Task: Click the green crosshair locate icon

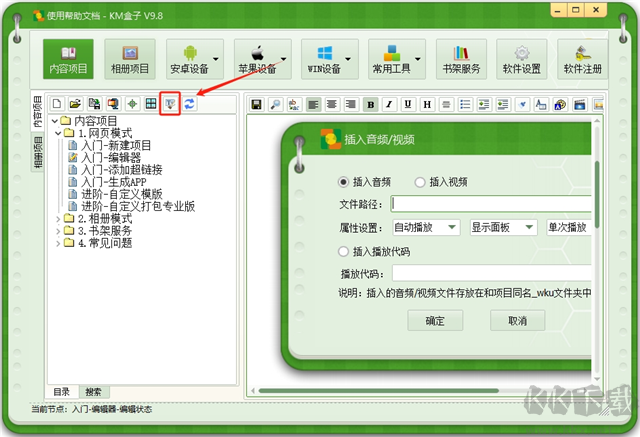Action: [132, 104]
